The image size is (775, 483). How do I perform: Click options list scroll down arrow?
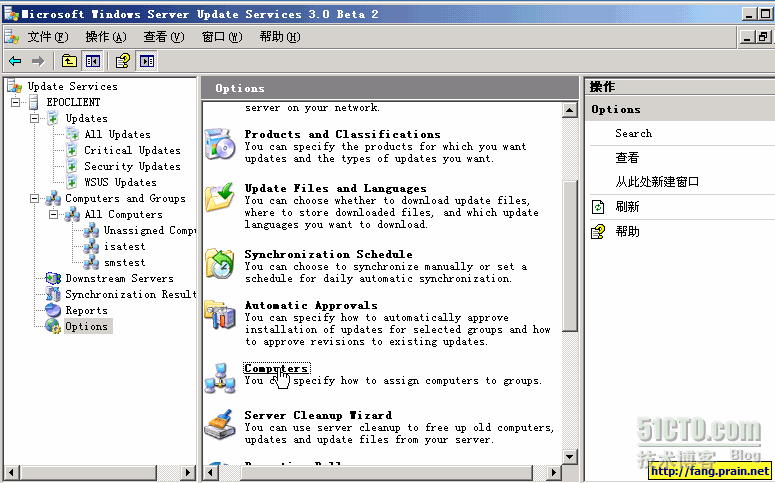click(x=570, y=457)
